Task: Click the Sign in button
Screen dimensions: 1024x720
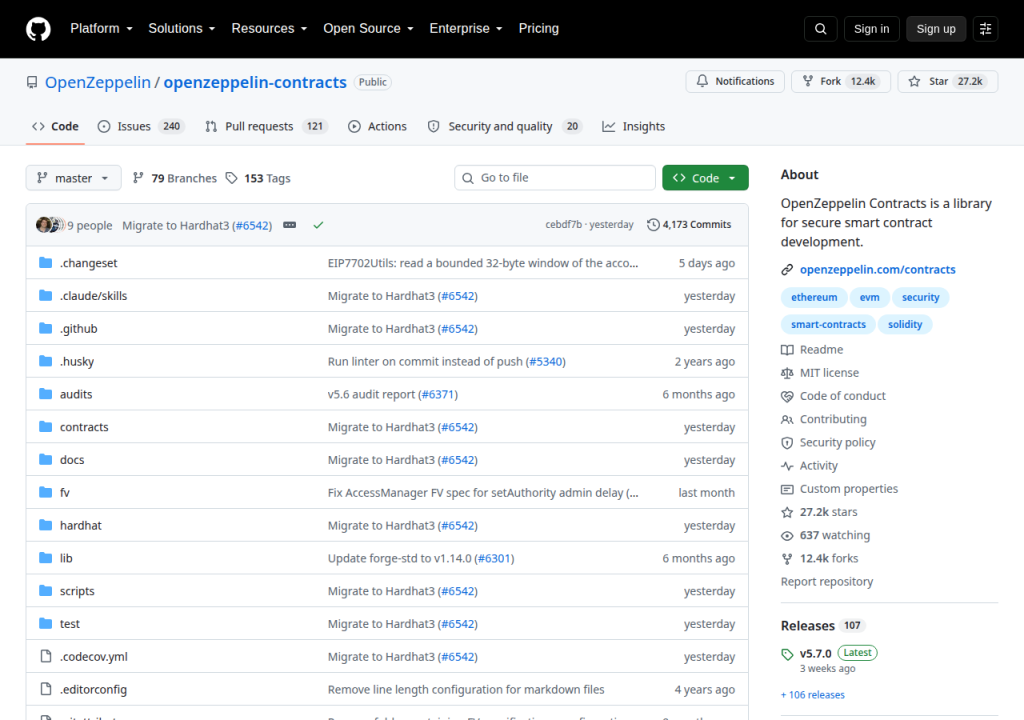Action: tap(871, 29)
